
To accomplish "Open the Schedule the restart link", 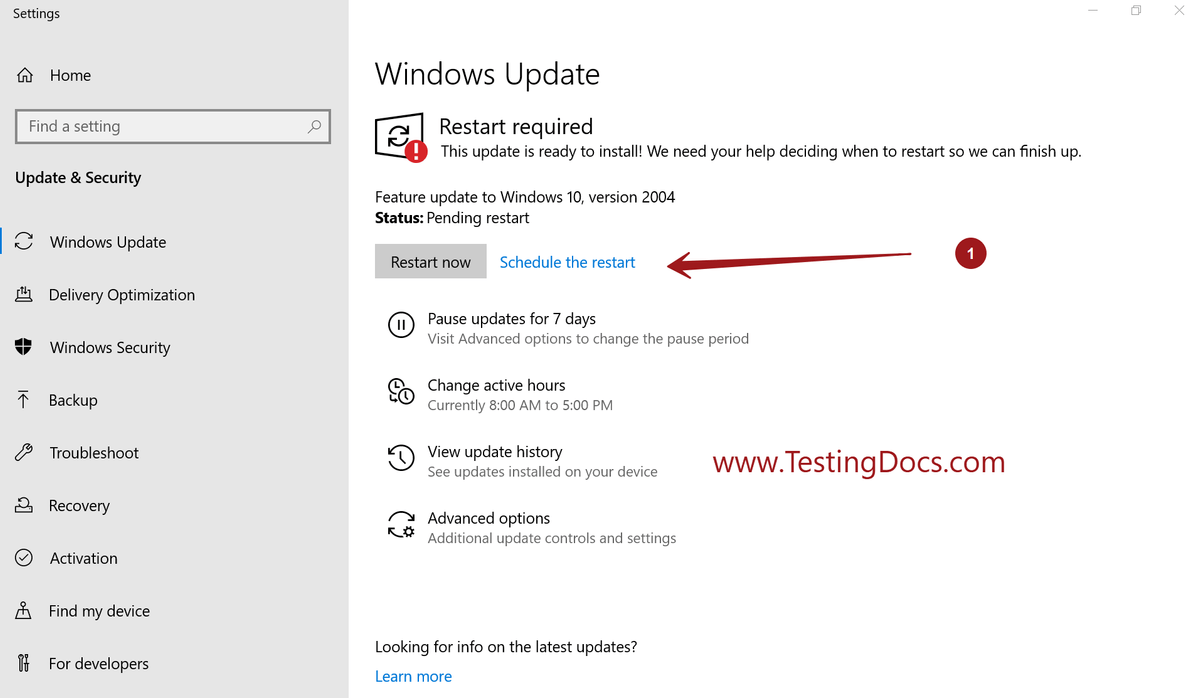I will tap(567, 261).
